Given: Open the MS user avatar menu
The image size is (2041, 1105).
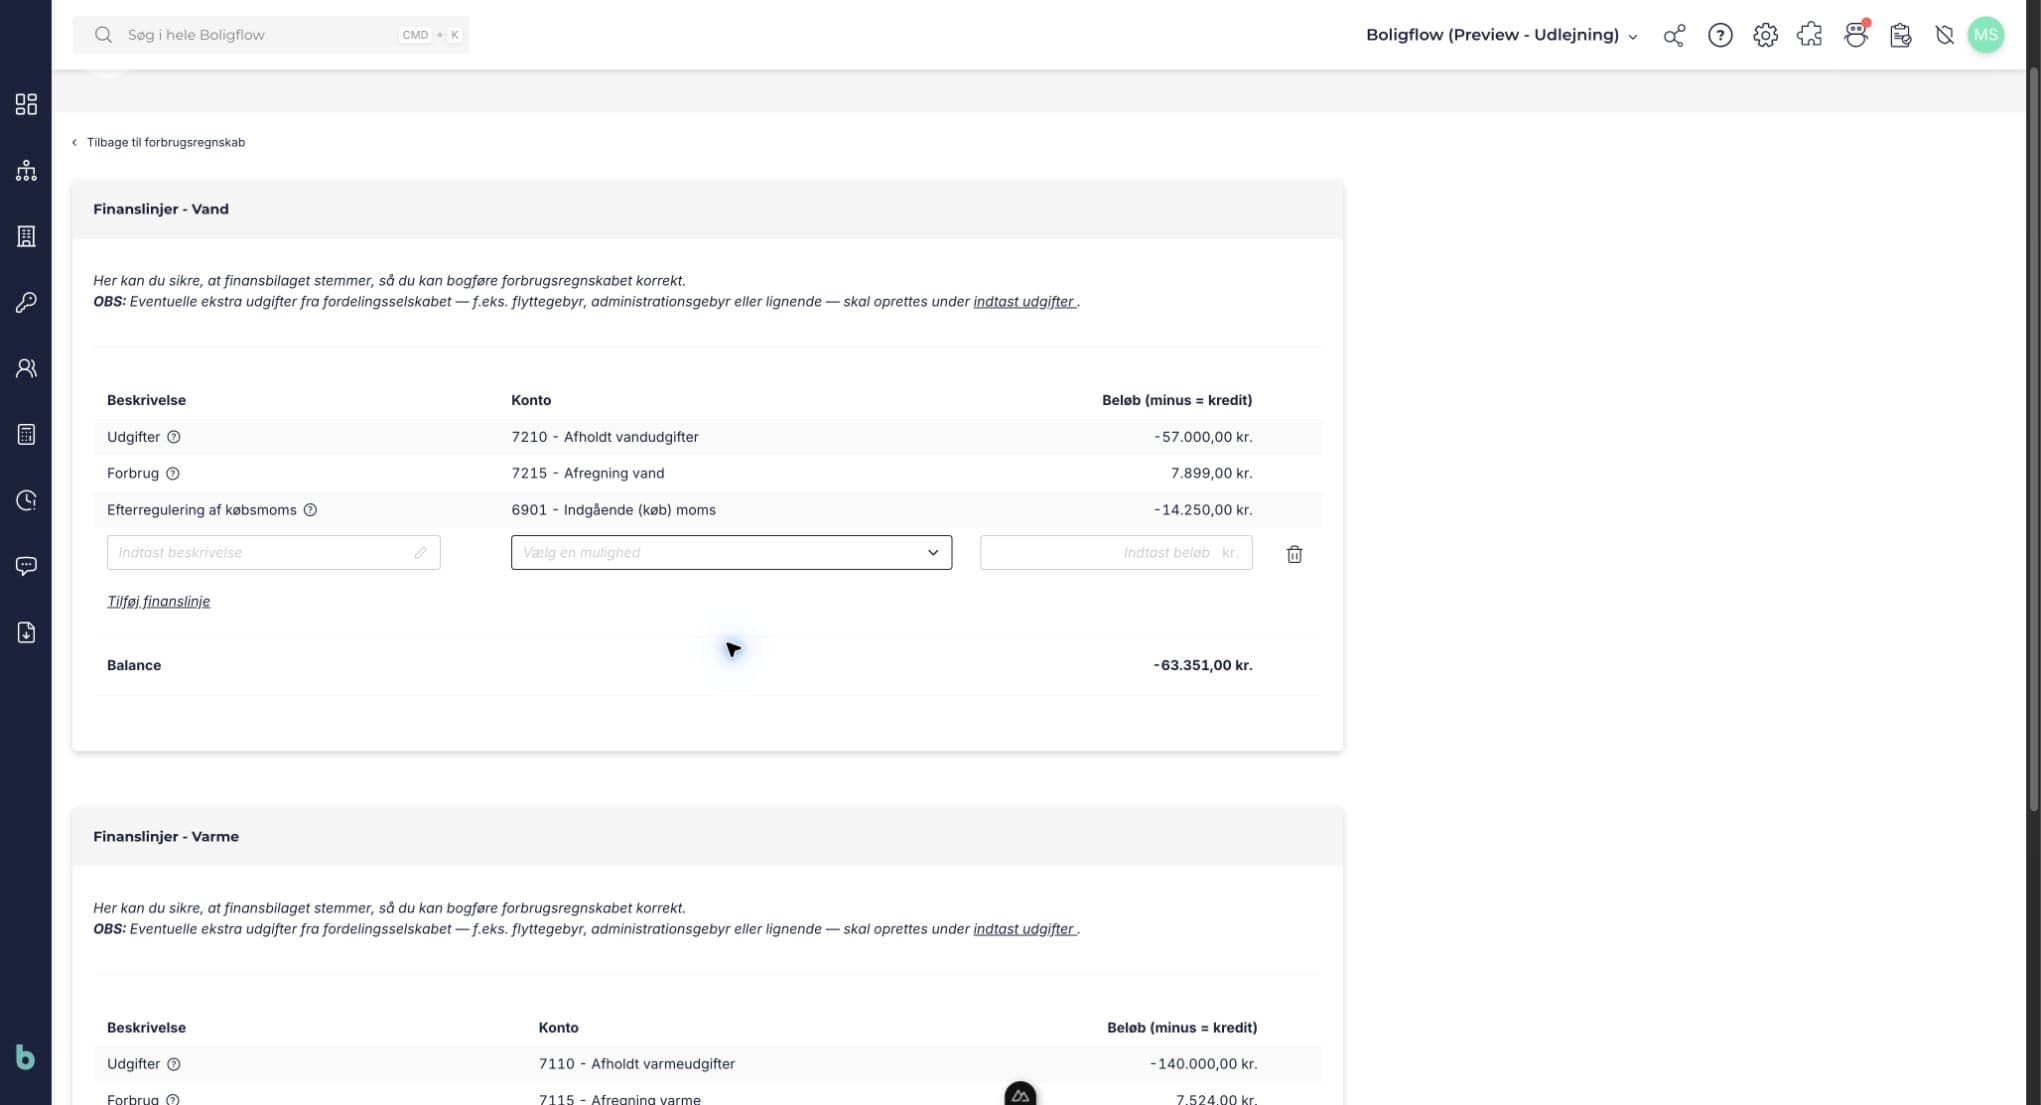Looking at the screenshot, I should [1986, 35].
